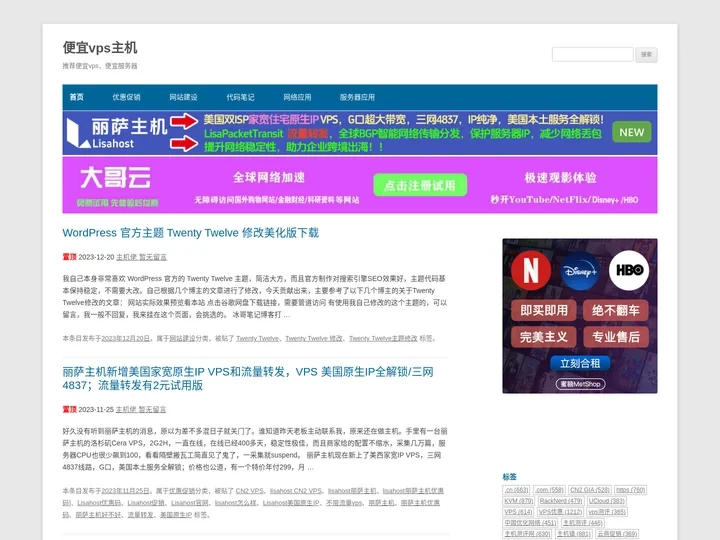The width and height of the screenshot is (720, 540).
Task: Click the 便宜vps主机 site title
Action: [100, 47]
